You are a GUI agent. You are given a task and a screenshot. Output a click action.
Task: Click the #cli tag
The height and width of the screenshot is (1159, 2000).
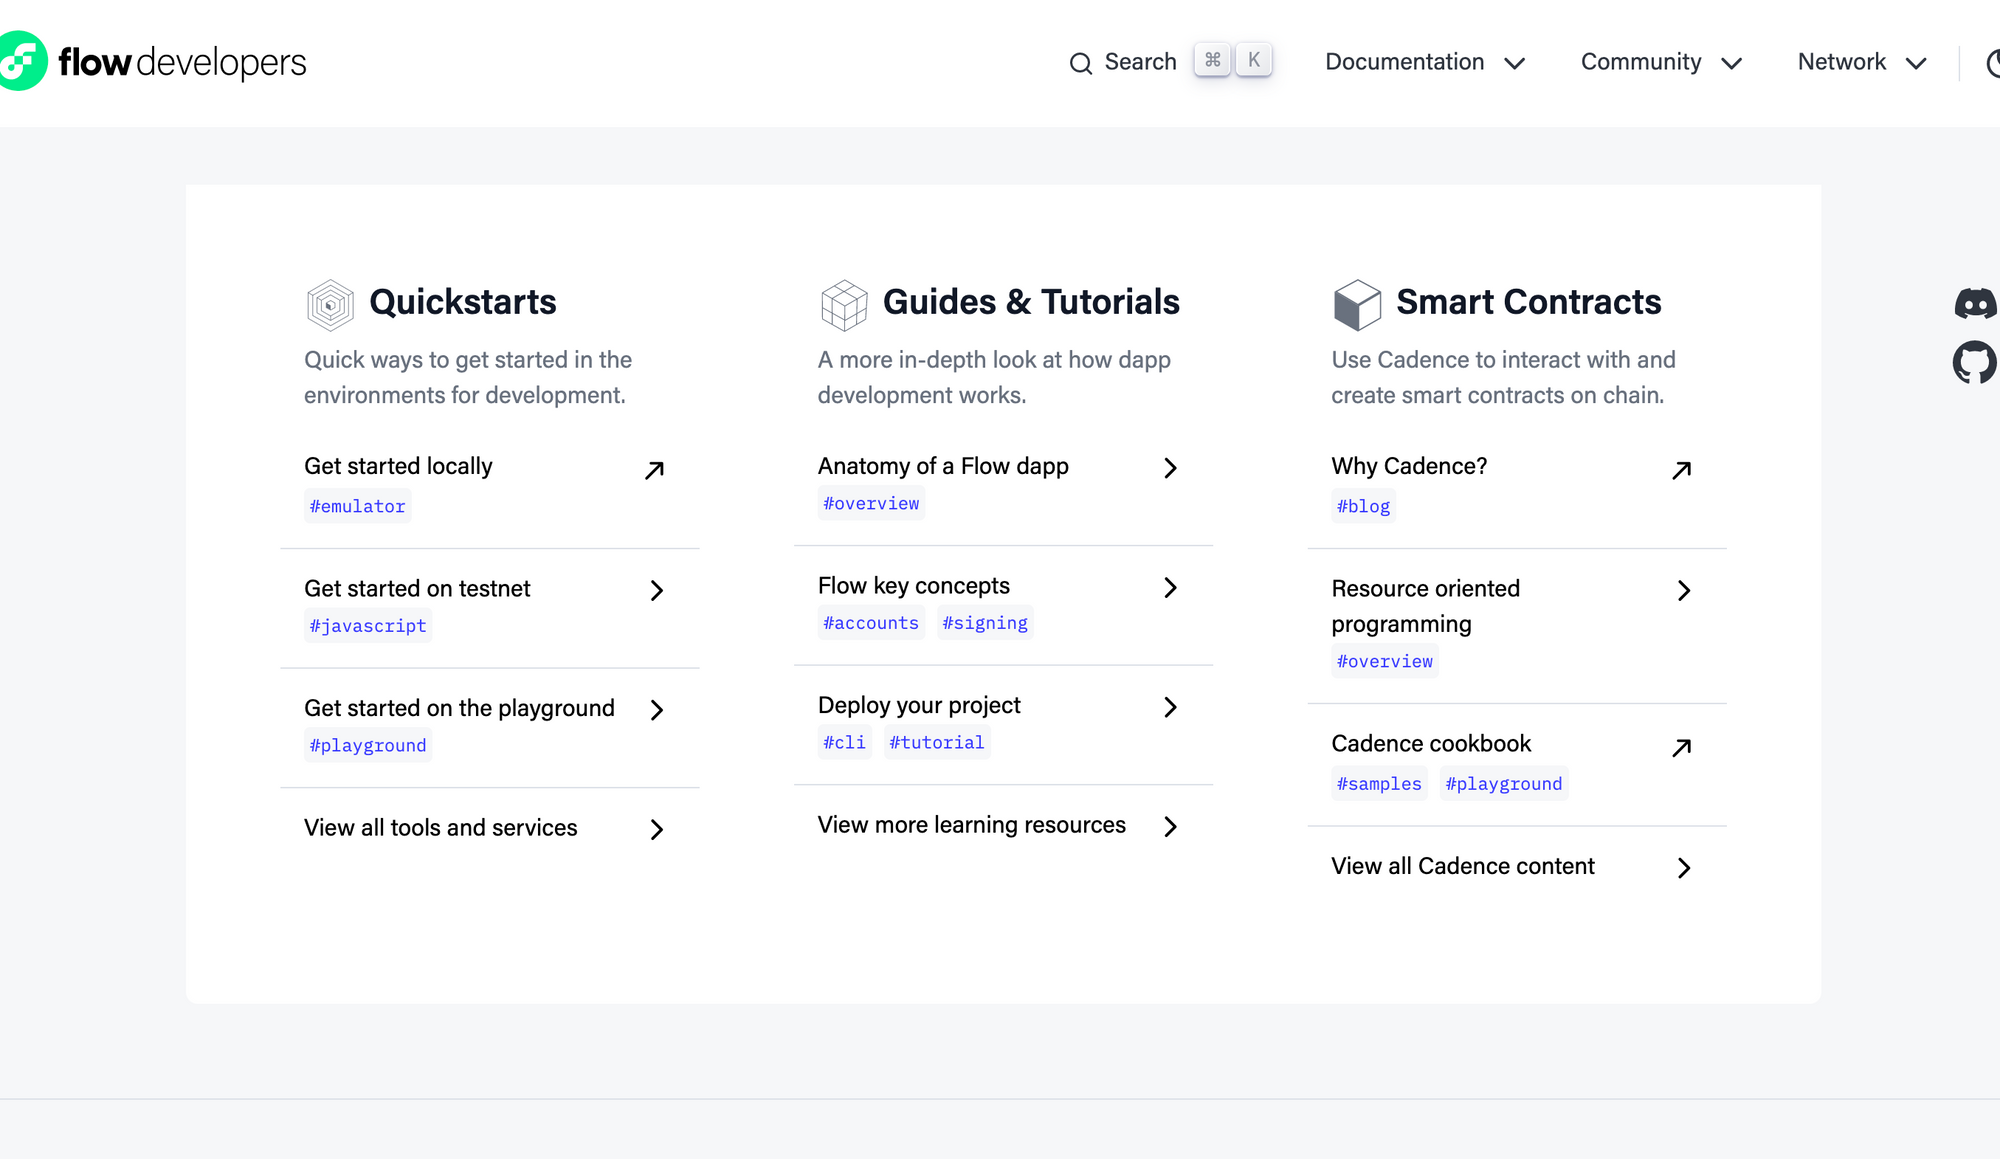(x=845, y=743)
